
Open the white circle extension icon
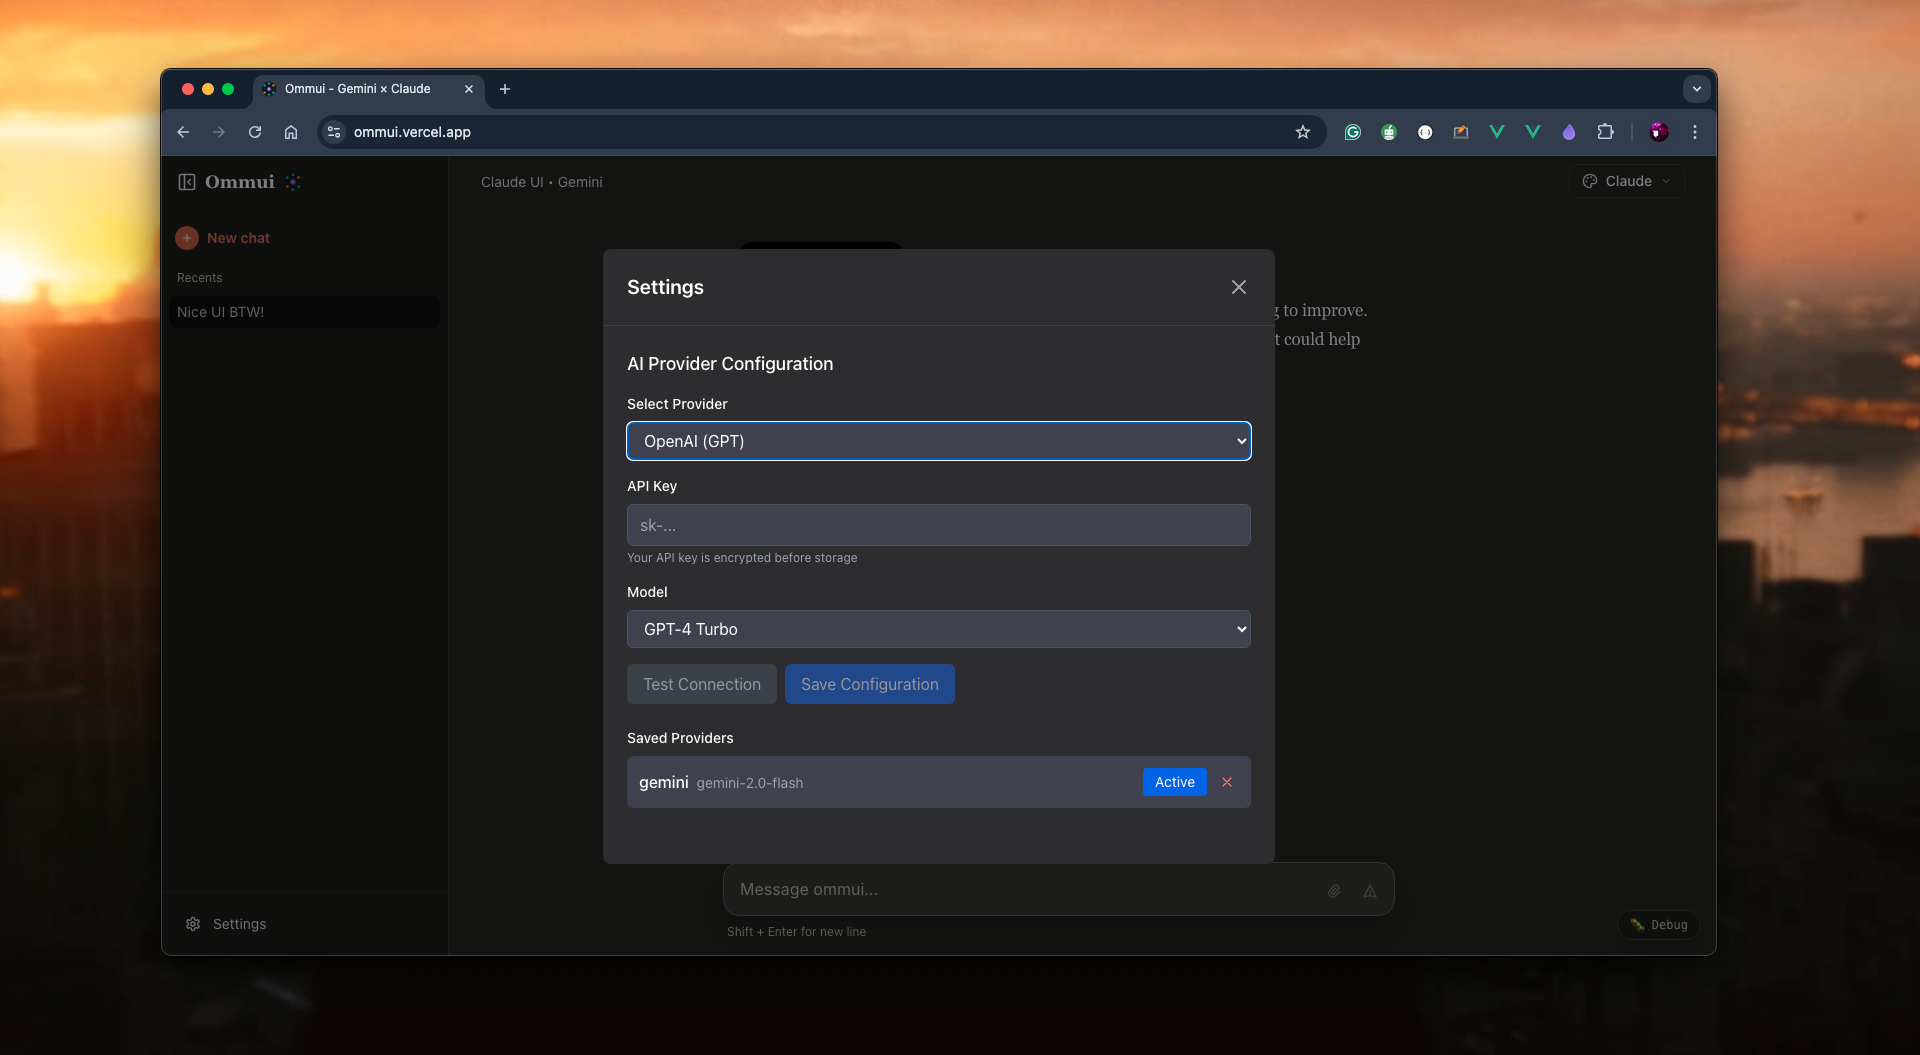coord(1425,132)
